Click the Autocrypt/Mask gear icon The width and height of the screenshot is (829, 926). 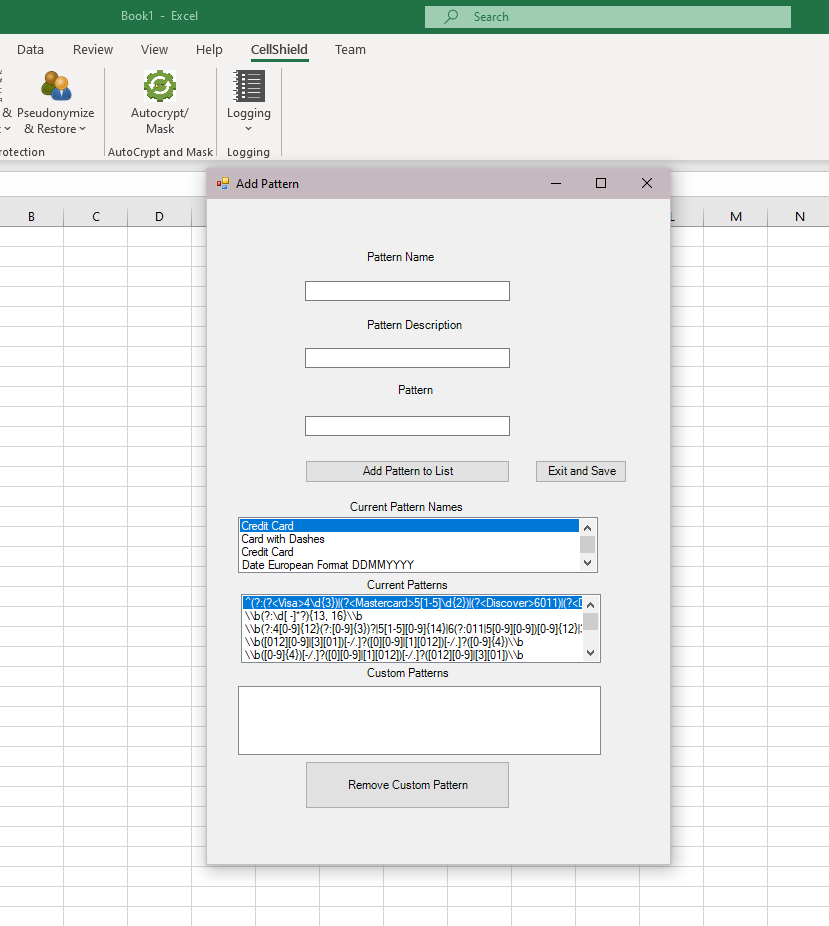tap(160, 86)
